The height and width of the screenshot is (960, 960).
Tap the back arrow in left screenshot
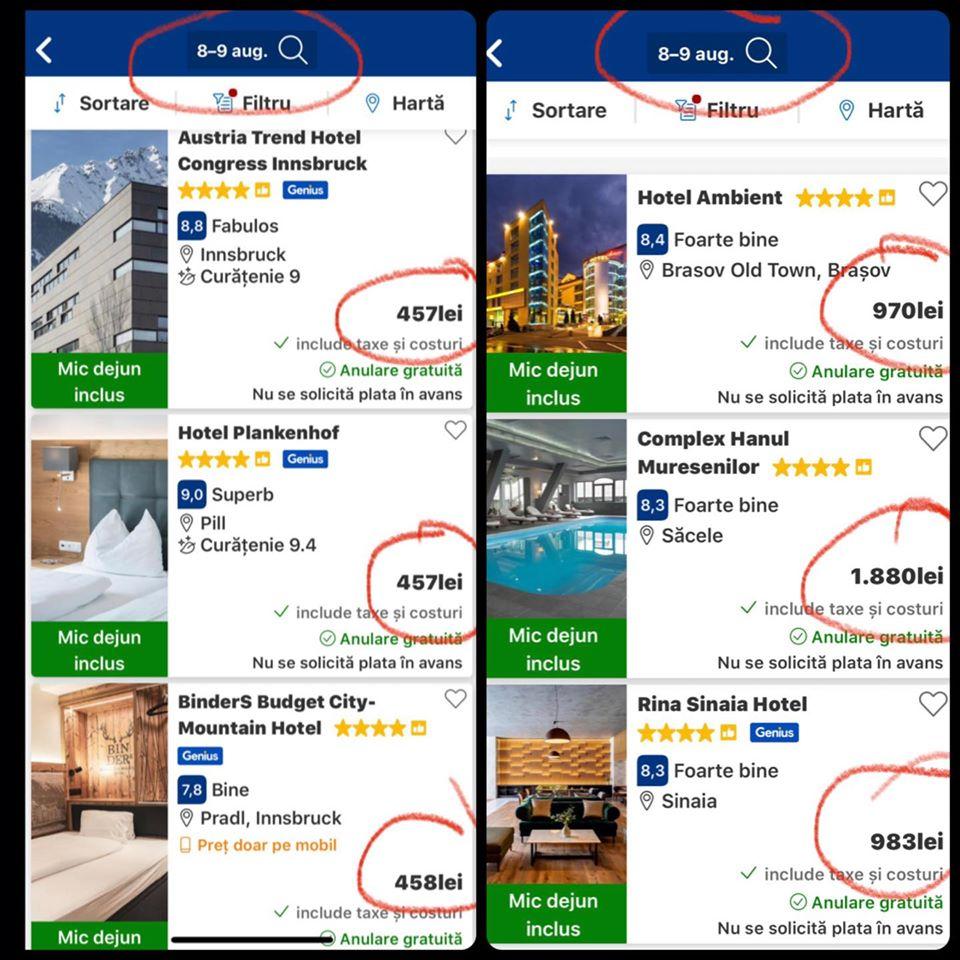coord(44,50)
